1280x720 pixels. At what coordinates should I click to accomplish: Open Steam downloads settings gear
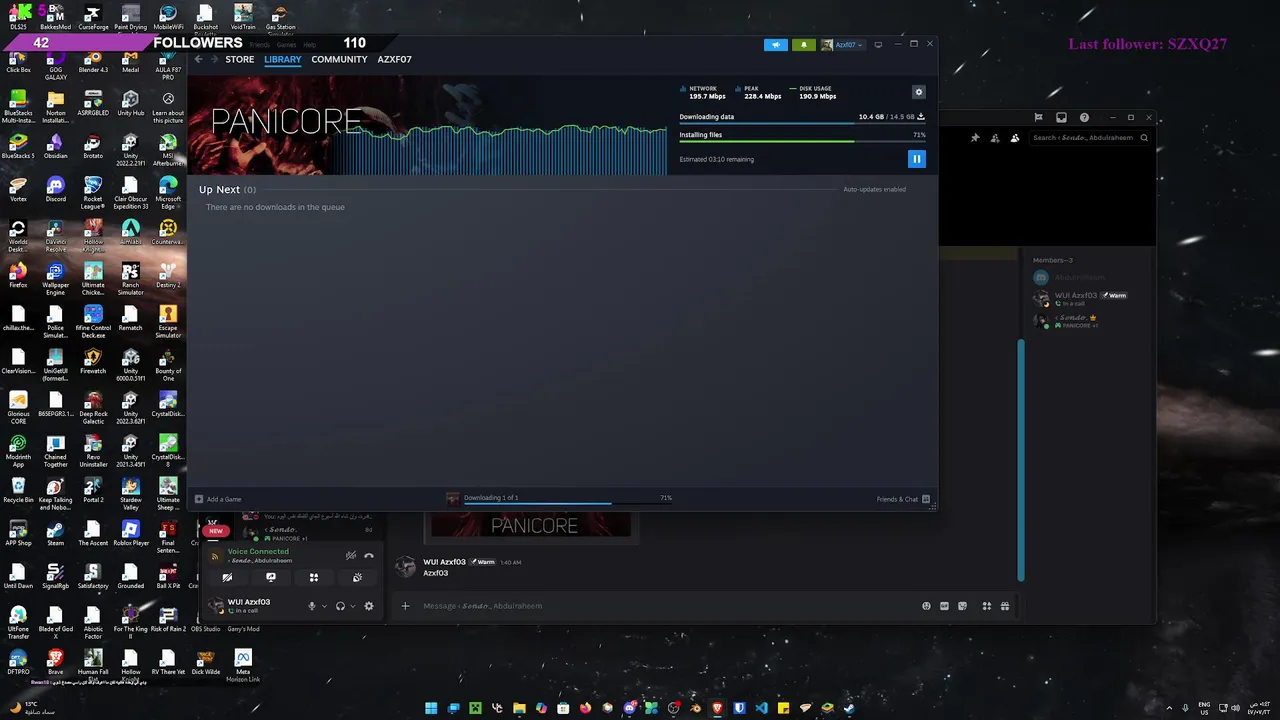pyautogui.click(x=919, y=92)
